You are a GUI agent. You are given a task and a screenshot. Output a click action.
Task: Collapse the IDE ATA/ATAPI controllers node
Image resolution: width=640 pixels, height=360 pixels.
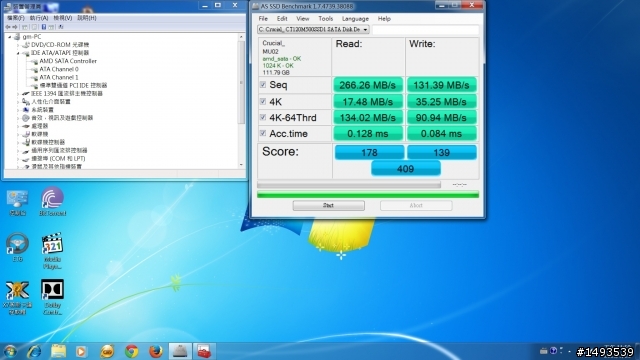coord(18,53)
